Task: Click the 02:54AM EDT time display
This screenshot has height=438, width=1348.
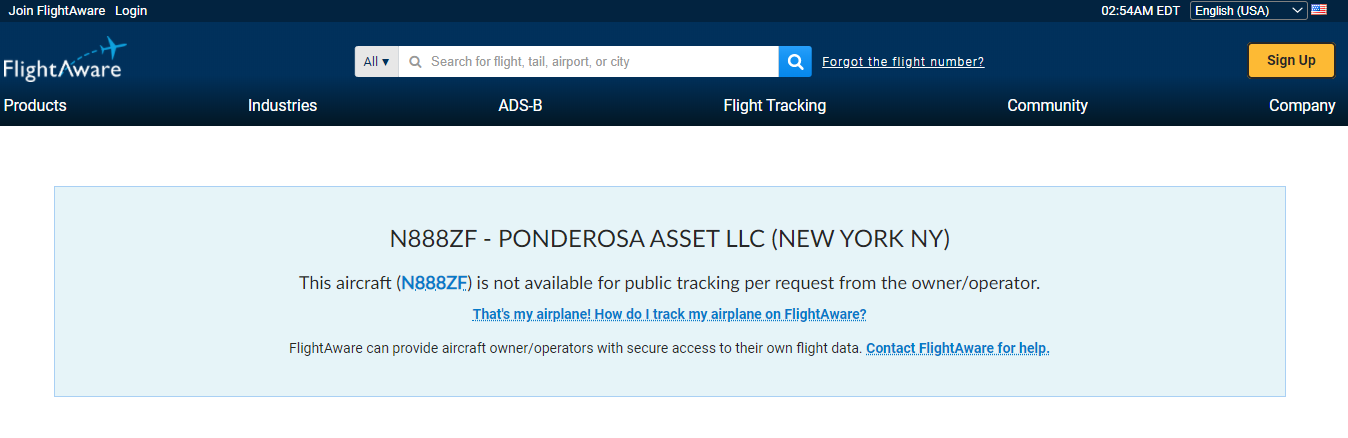Action: click(1140, 11)
